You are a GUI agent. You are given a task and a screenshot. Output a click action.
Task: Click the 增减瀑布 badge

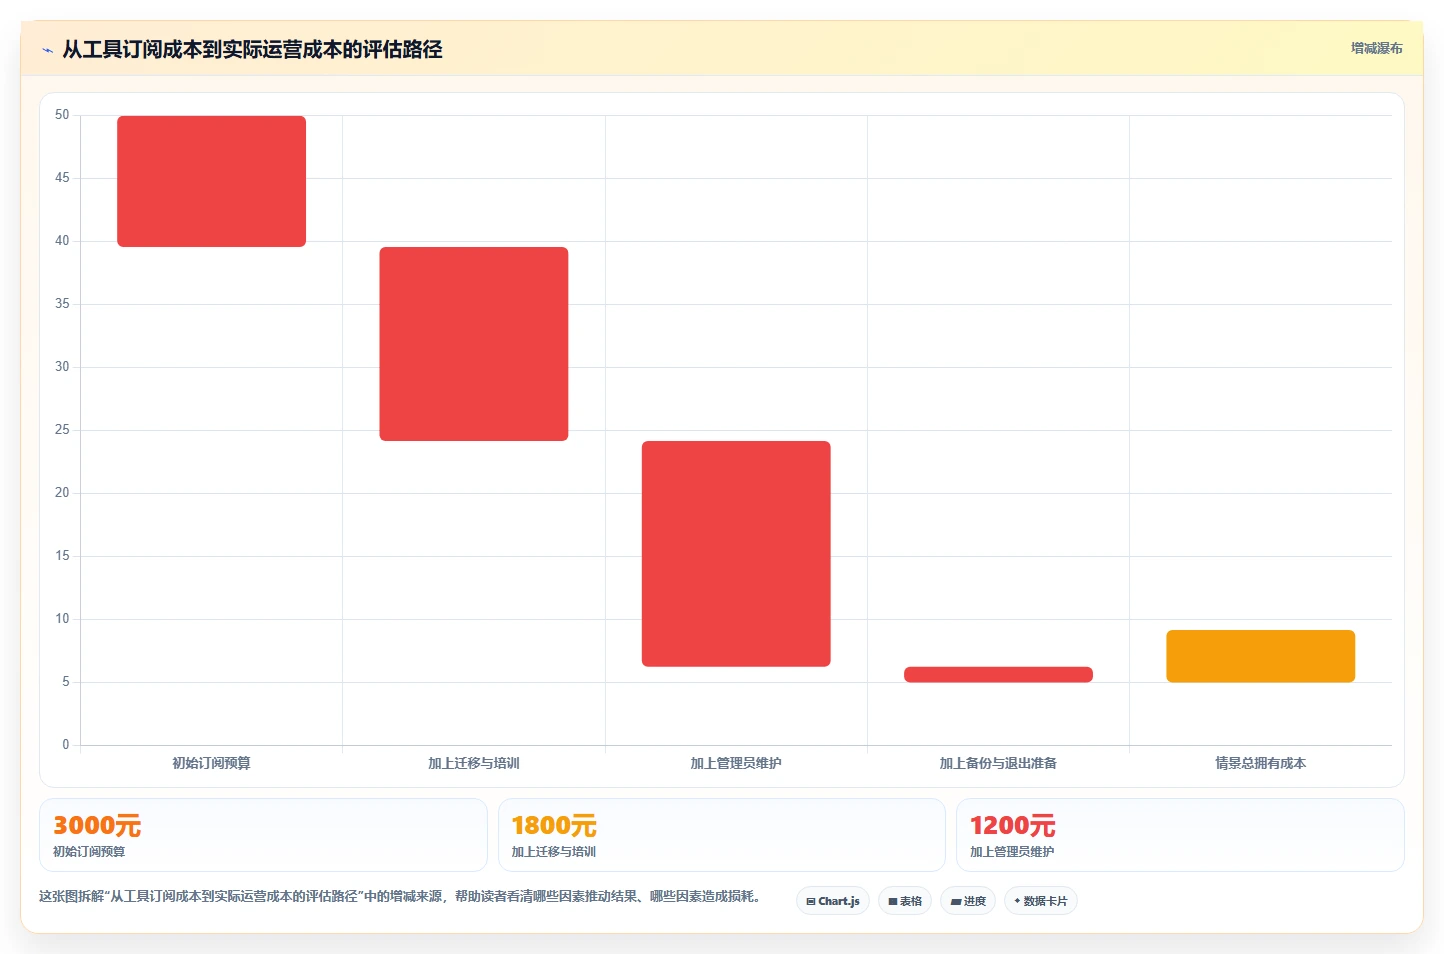(1376, 48)
